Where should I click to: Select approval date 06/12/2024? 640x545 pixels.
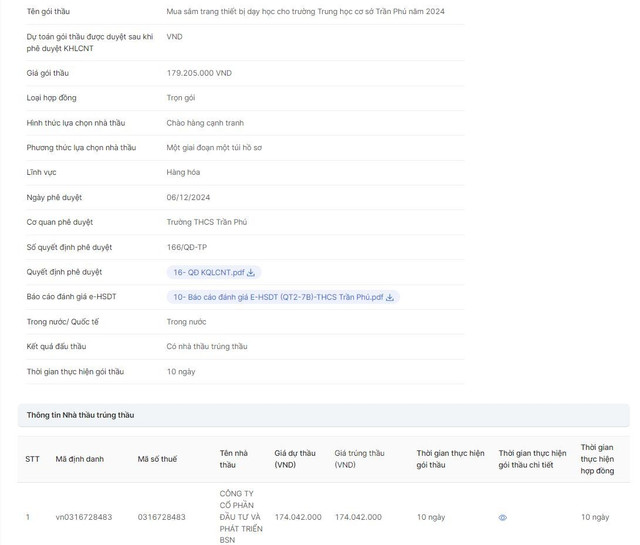(x=188, y=197)
